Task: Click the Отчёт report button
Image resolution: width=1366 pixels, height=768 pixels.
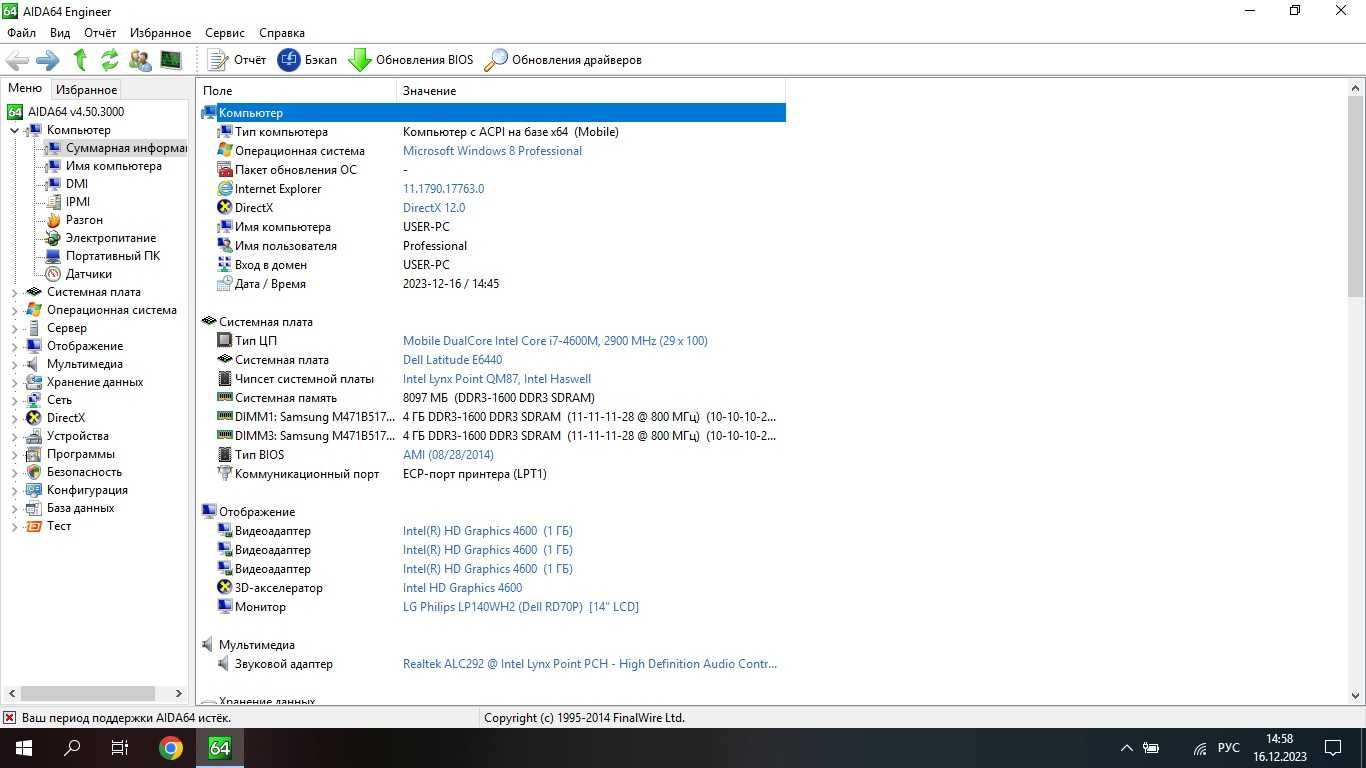Action: click(237, 60)
